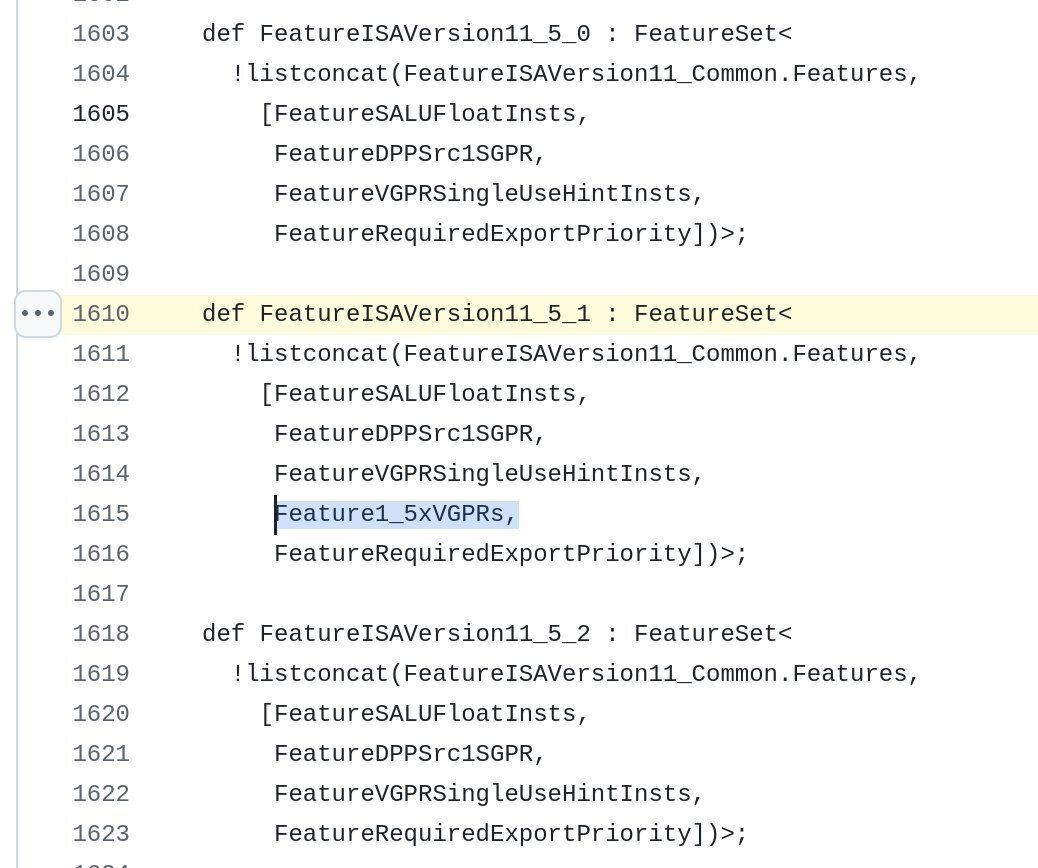Select line number 1613
The width and height of the screenshot is (1038, 868).
101,434
